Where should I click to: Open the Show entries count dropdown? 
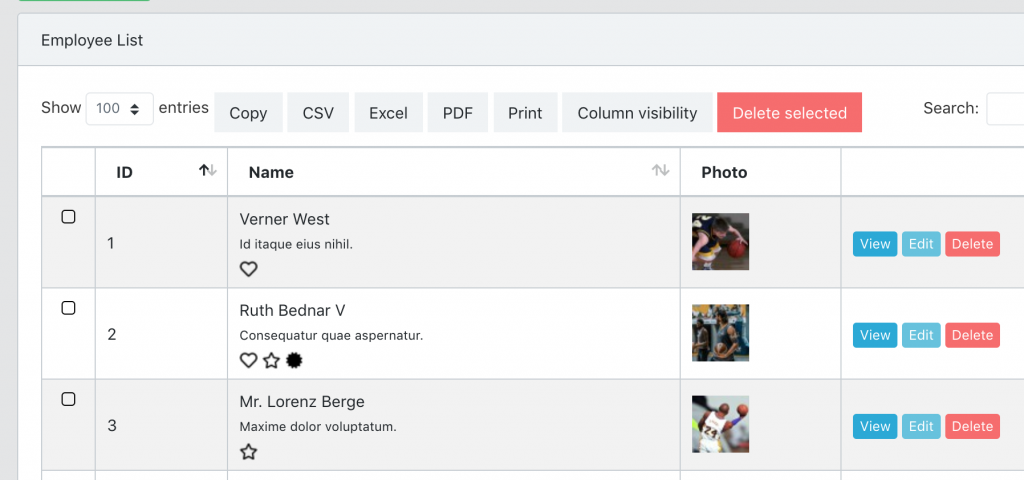tap(120, 109)
